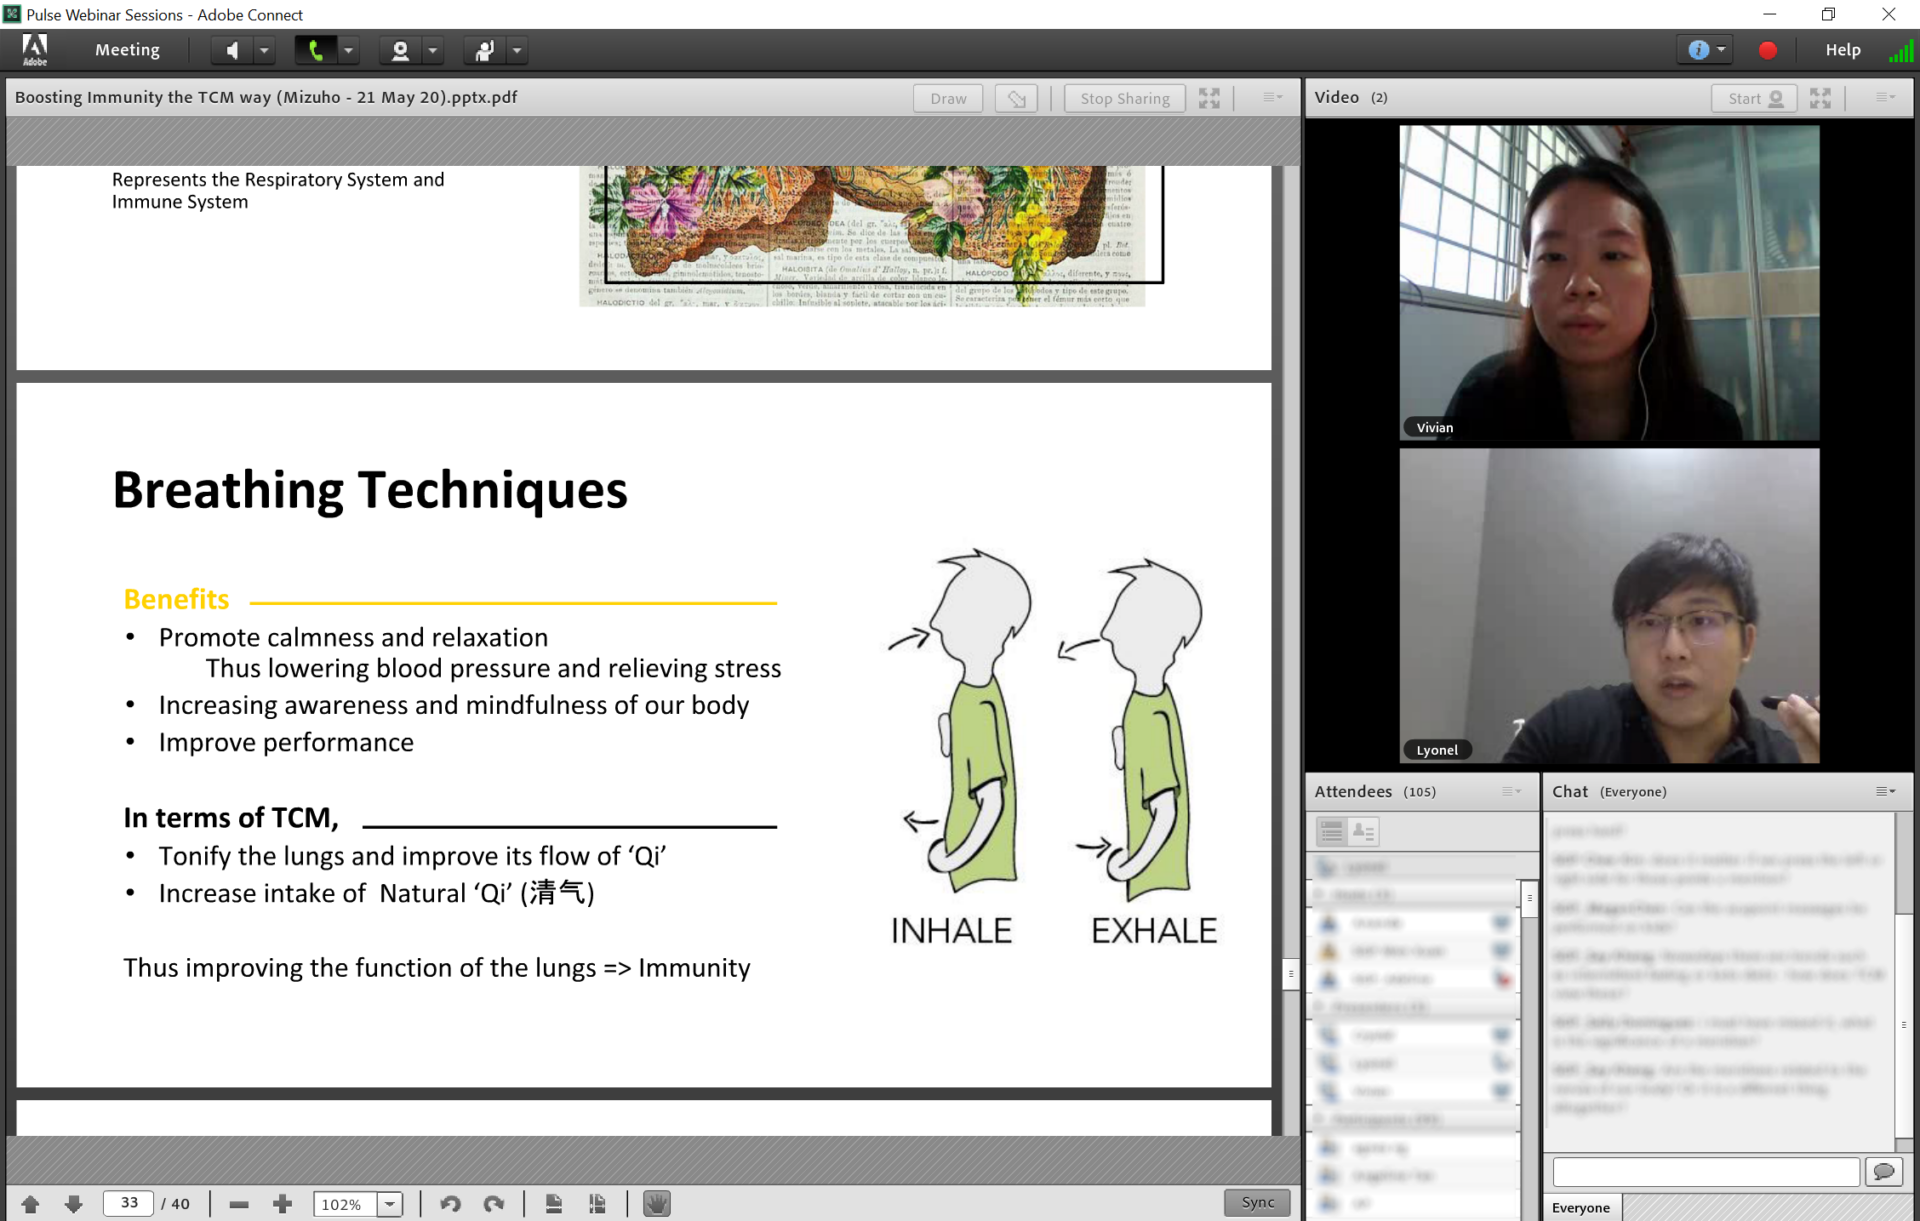This screenshot has height=1221, width=1920.
Task: Open the 102% zoom level dropdown
Action: pos(390,1204)
